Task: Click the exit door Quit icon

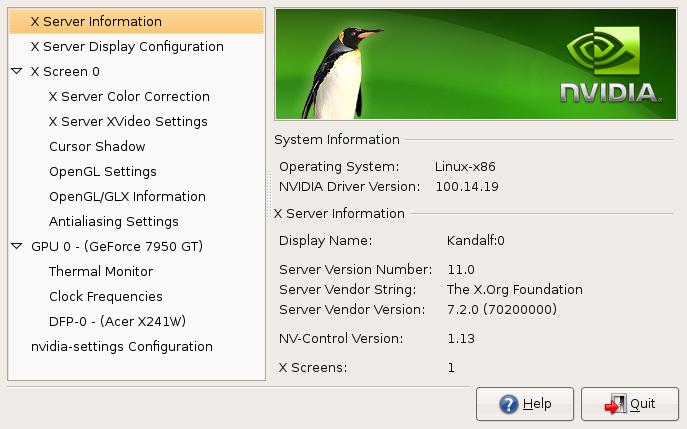Action: click(616, 404)
